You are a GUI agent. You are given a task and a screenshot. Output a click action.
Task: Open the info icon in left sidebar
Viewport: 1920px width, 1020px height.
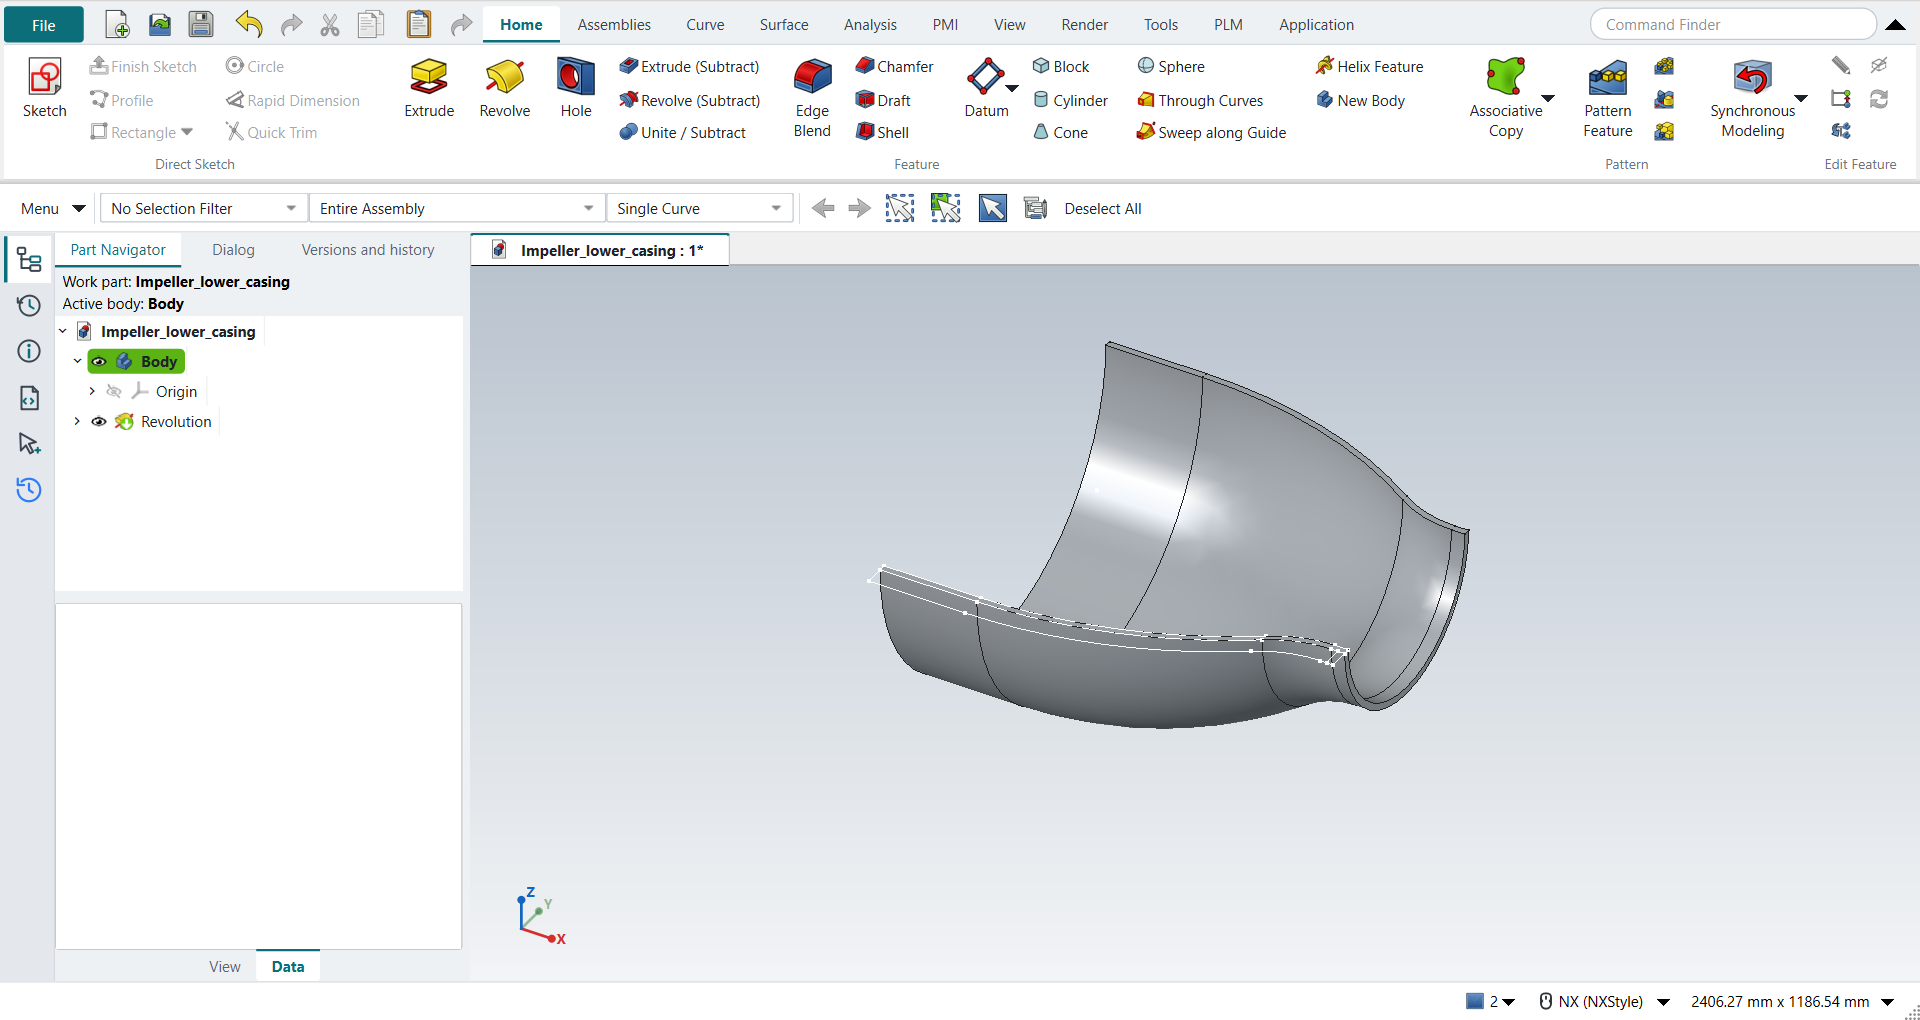[29, 351]
